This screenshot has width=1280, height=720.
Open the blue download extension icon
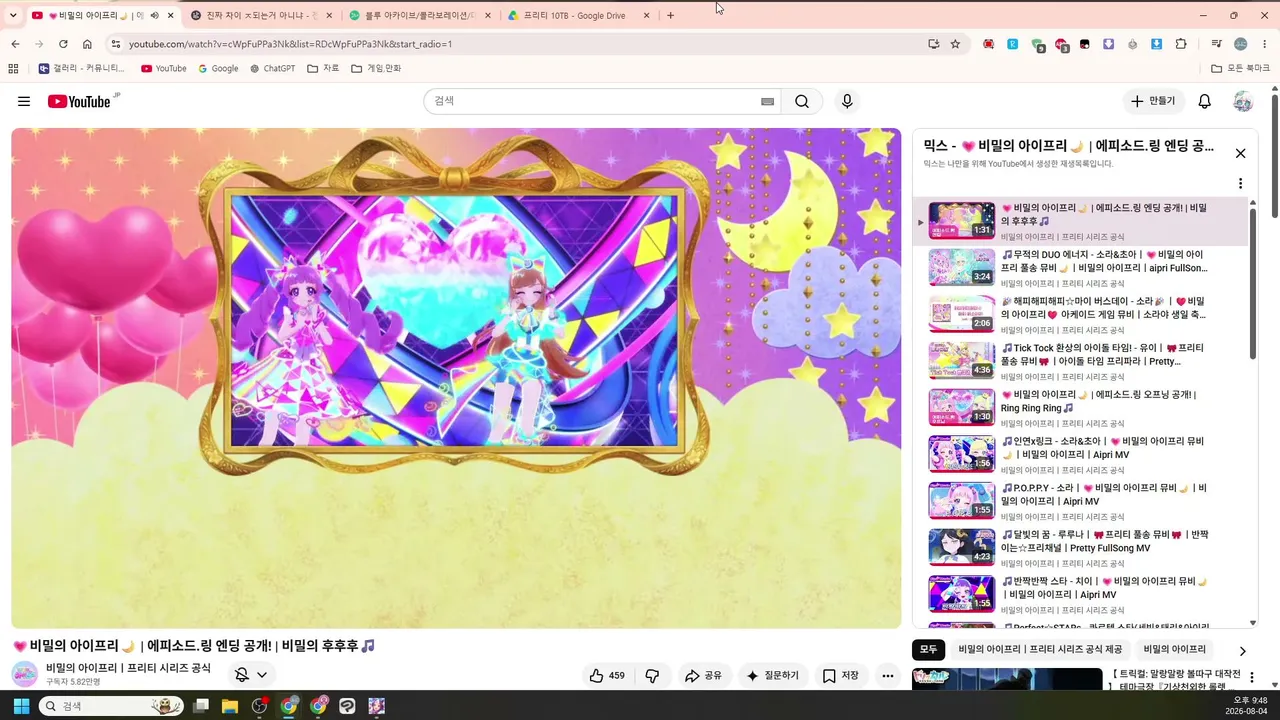click(x=1157, y=44)
